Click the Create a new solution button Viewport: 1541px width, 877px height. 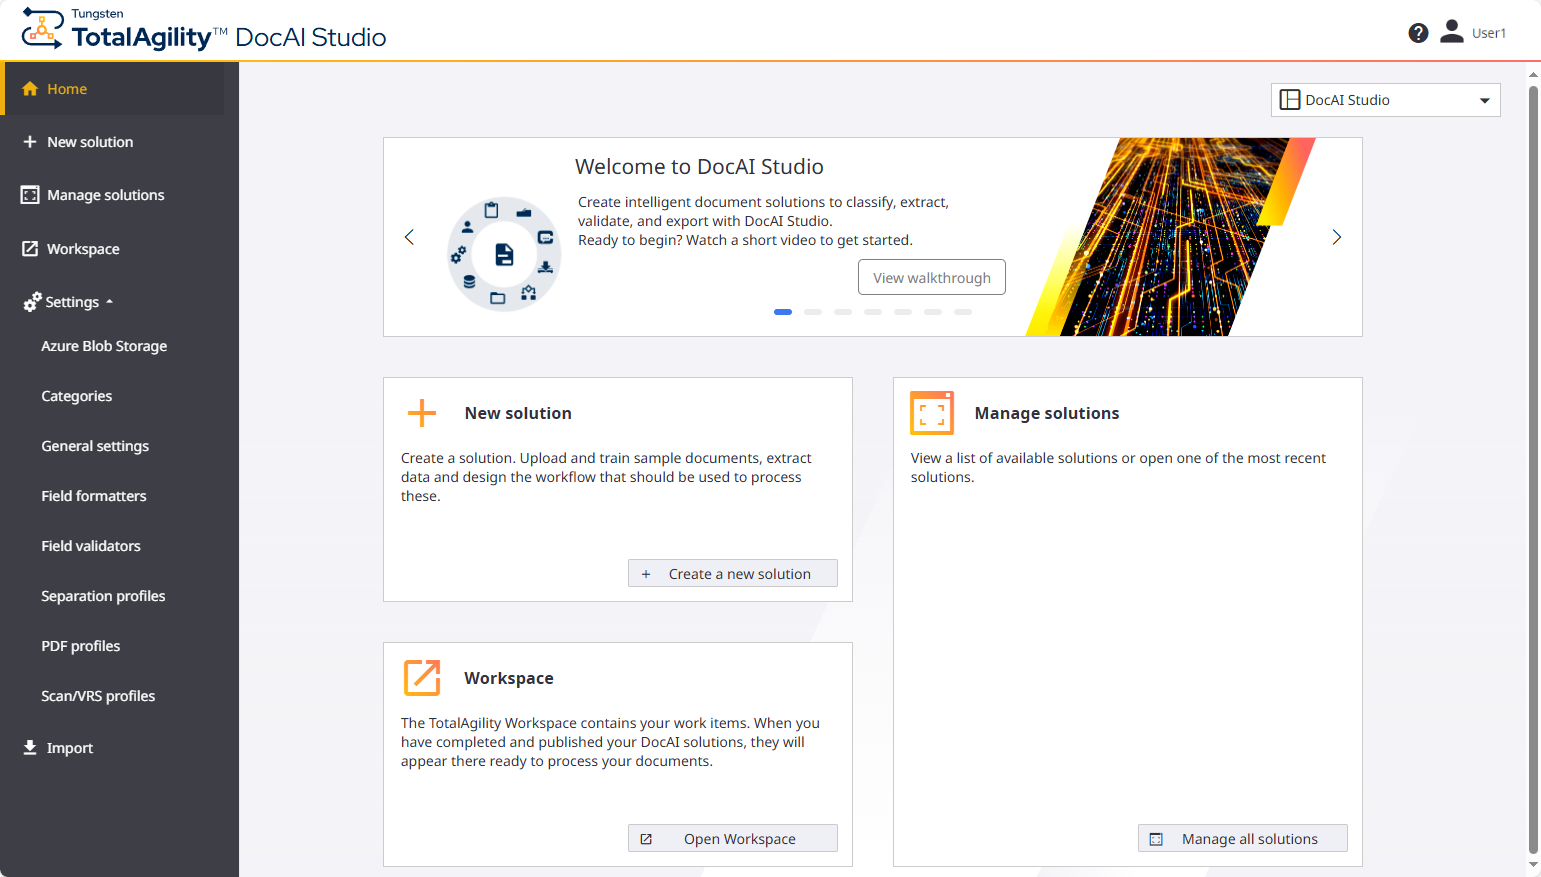coord(732,573)
